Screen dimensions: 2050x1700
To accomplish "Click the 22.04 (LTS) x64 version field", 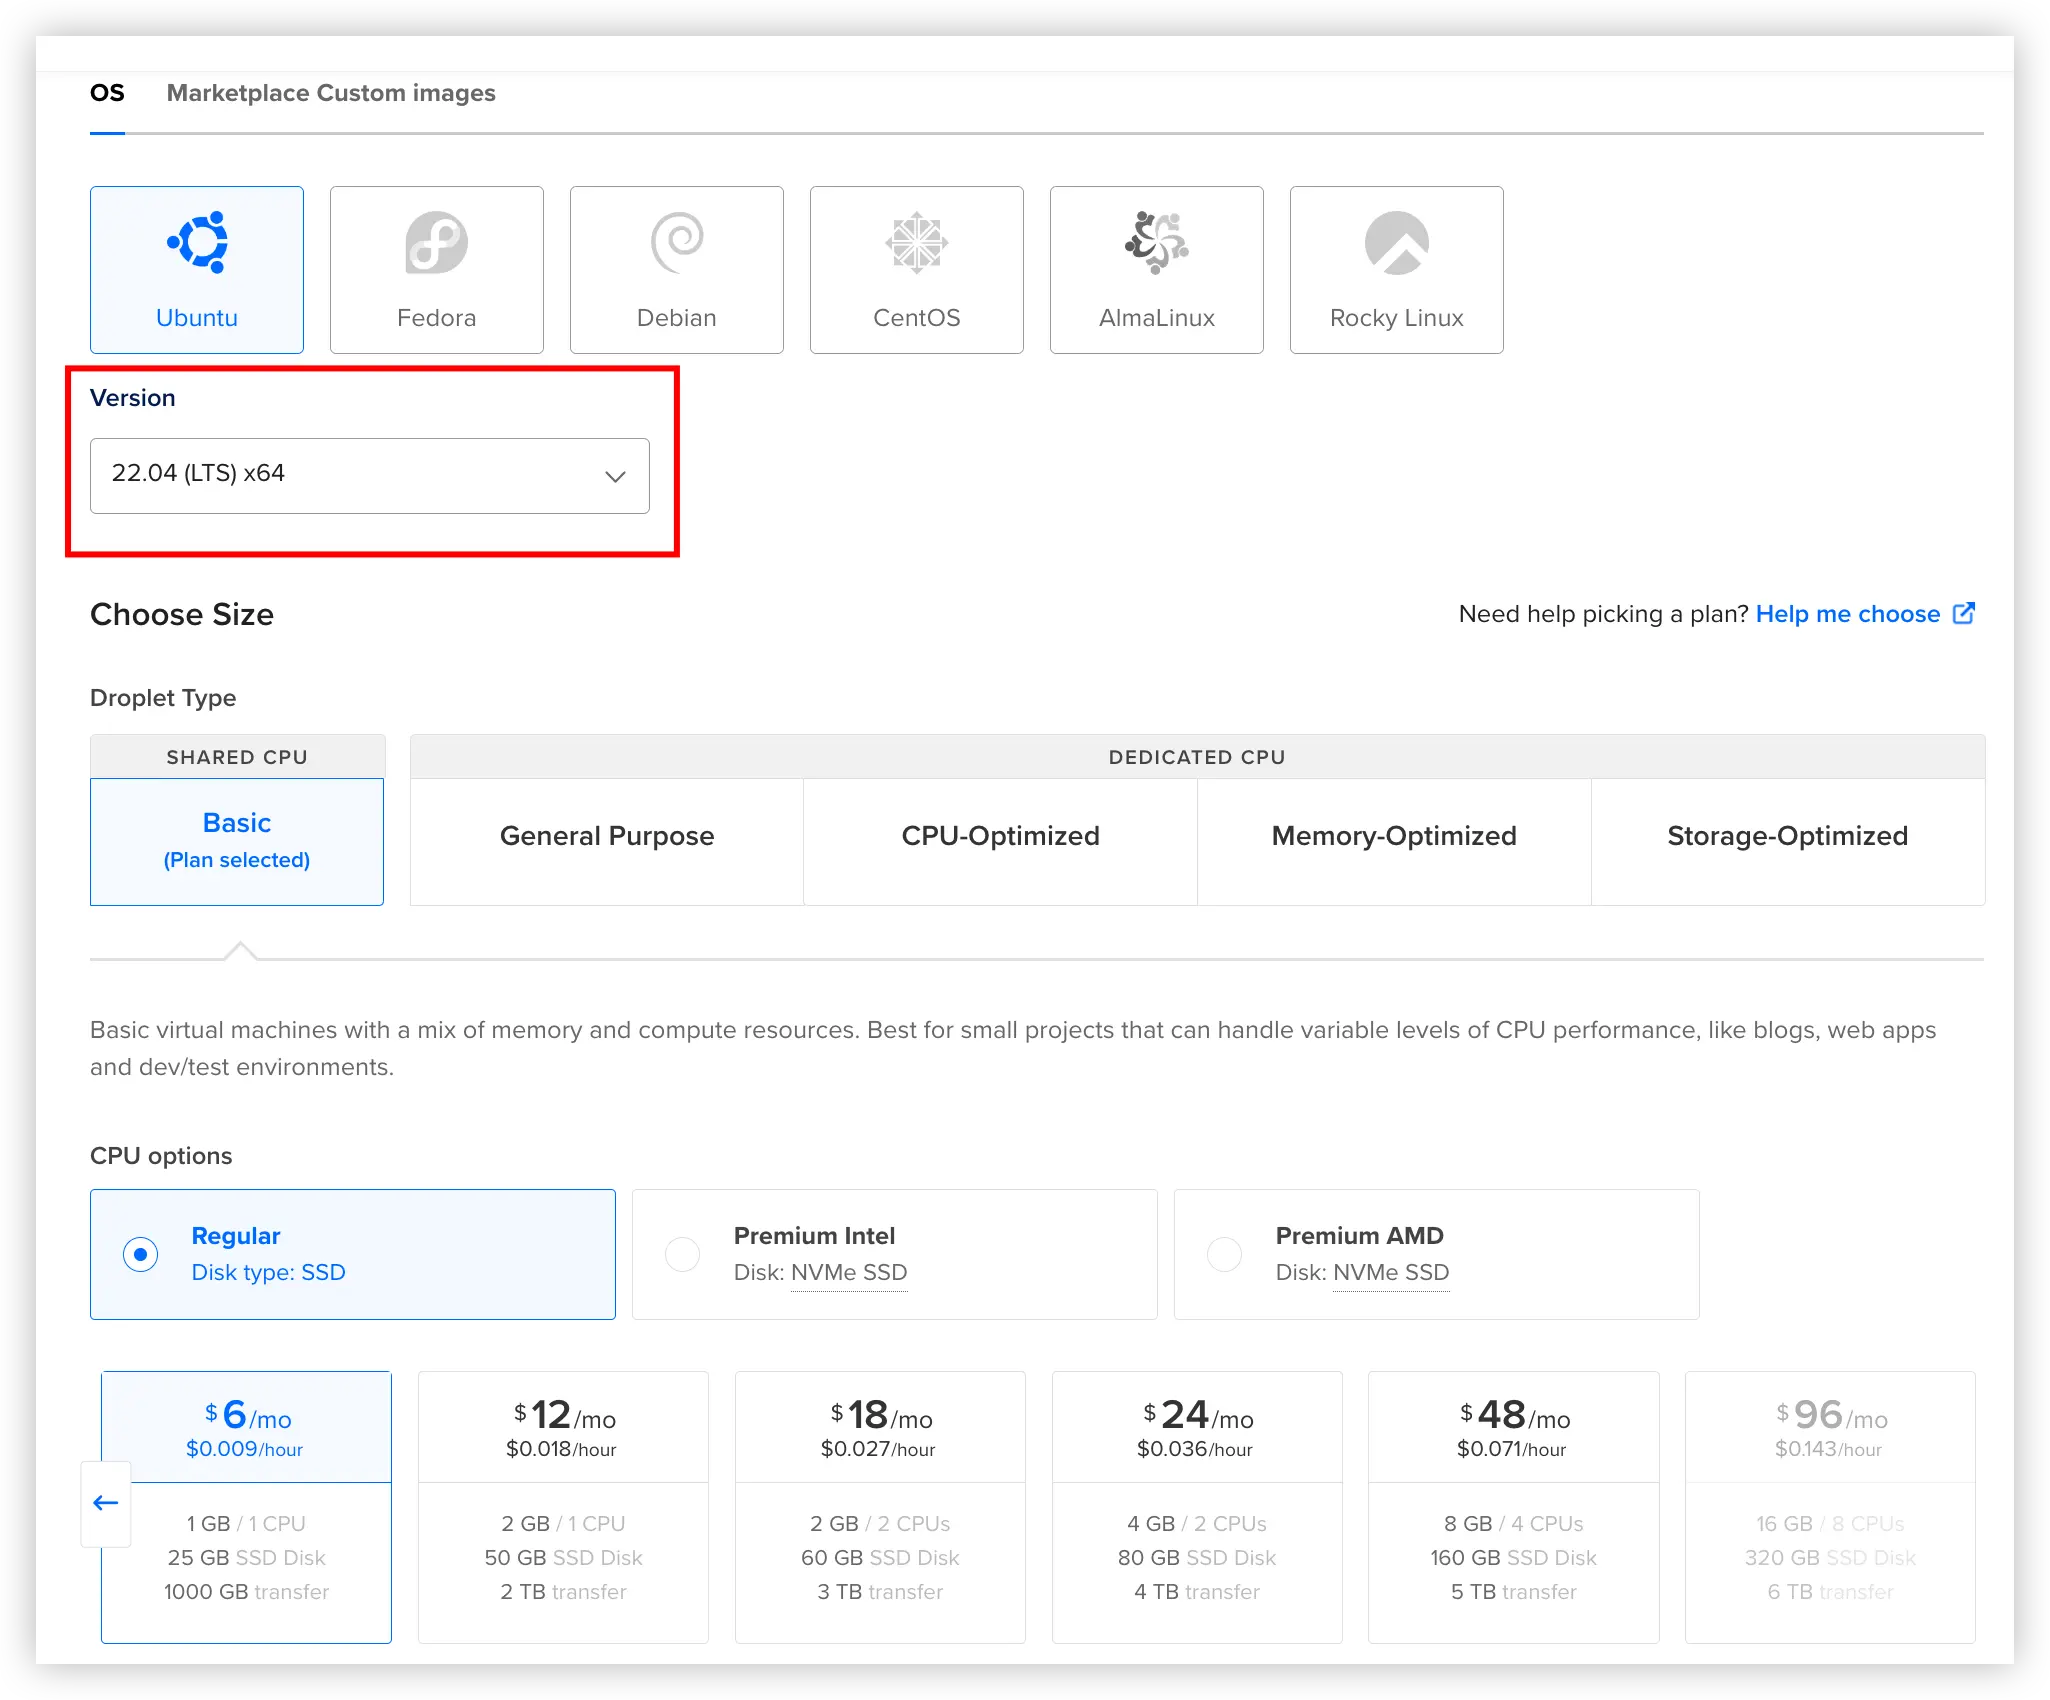I will pyautogui.click(x=370, y=476).
